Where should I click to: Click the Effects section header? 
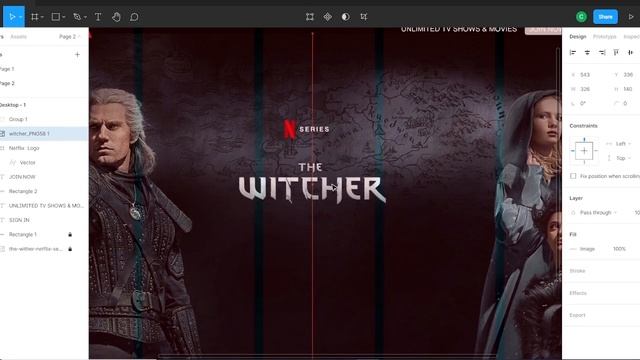578,293
